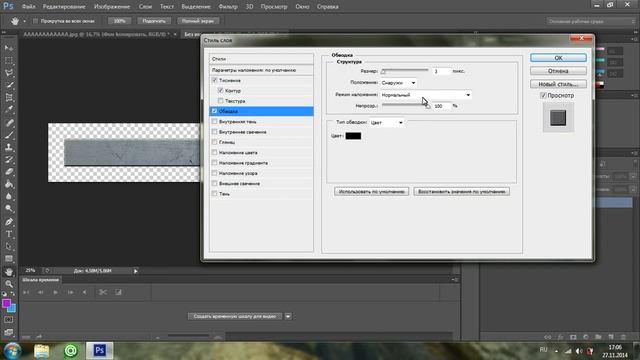The height and width of the screenshot is (360, 640).
Task: Click the volume icon in system tray
Action: click(579, 351)
